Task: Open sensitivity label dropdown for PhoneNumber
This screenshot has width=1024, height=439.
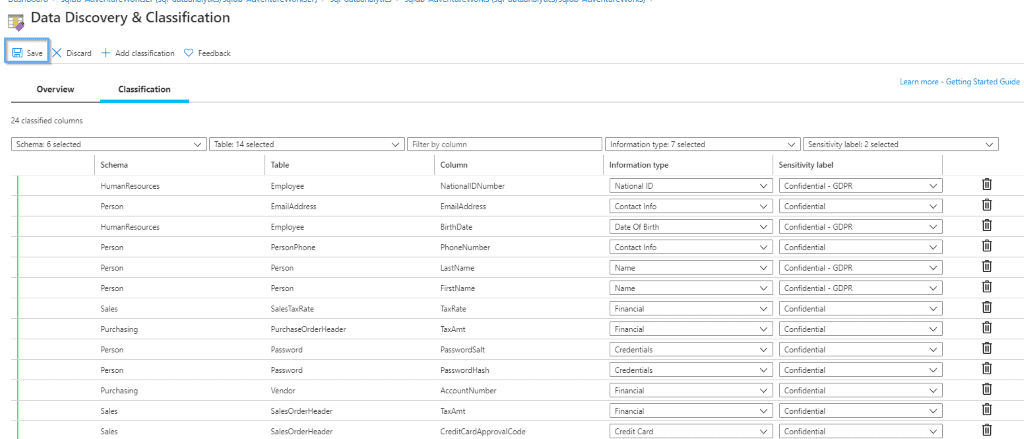Action: pyautogui.click(x=861, y=248)
